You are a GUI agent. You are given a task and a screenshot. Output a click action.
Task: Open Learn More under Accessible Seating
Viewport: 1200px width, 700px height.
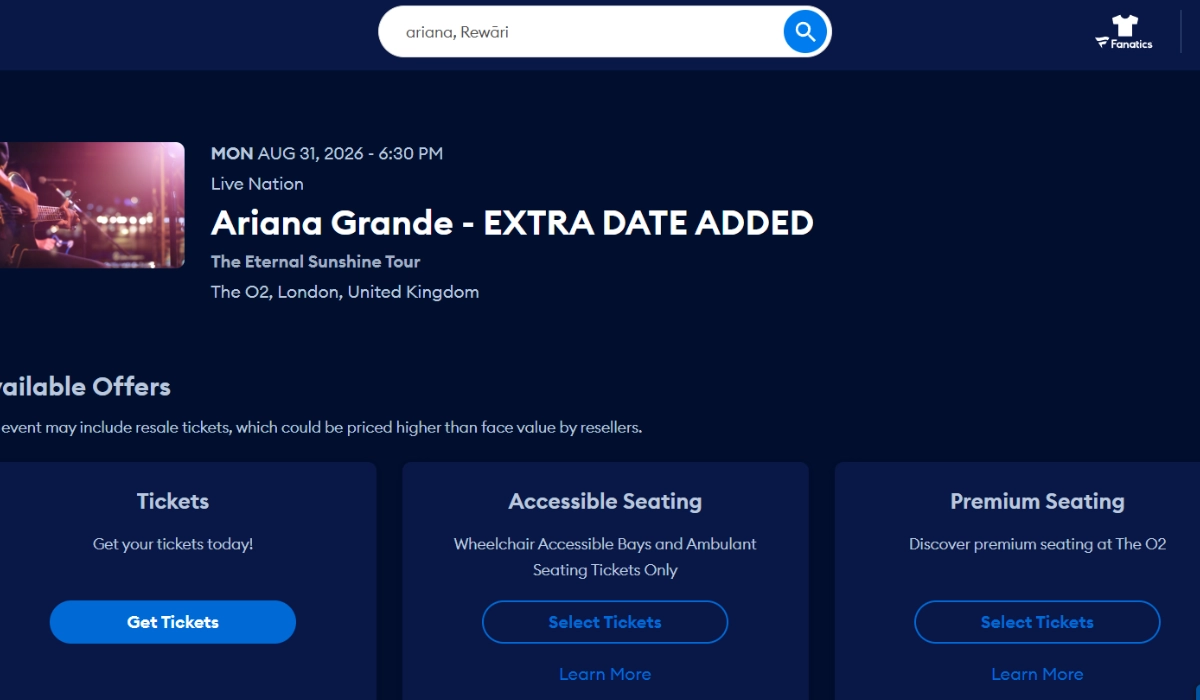point(604,673)
